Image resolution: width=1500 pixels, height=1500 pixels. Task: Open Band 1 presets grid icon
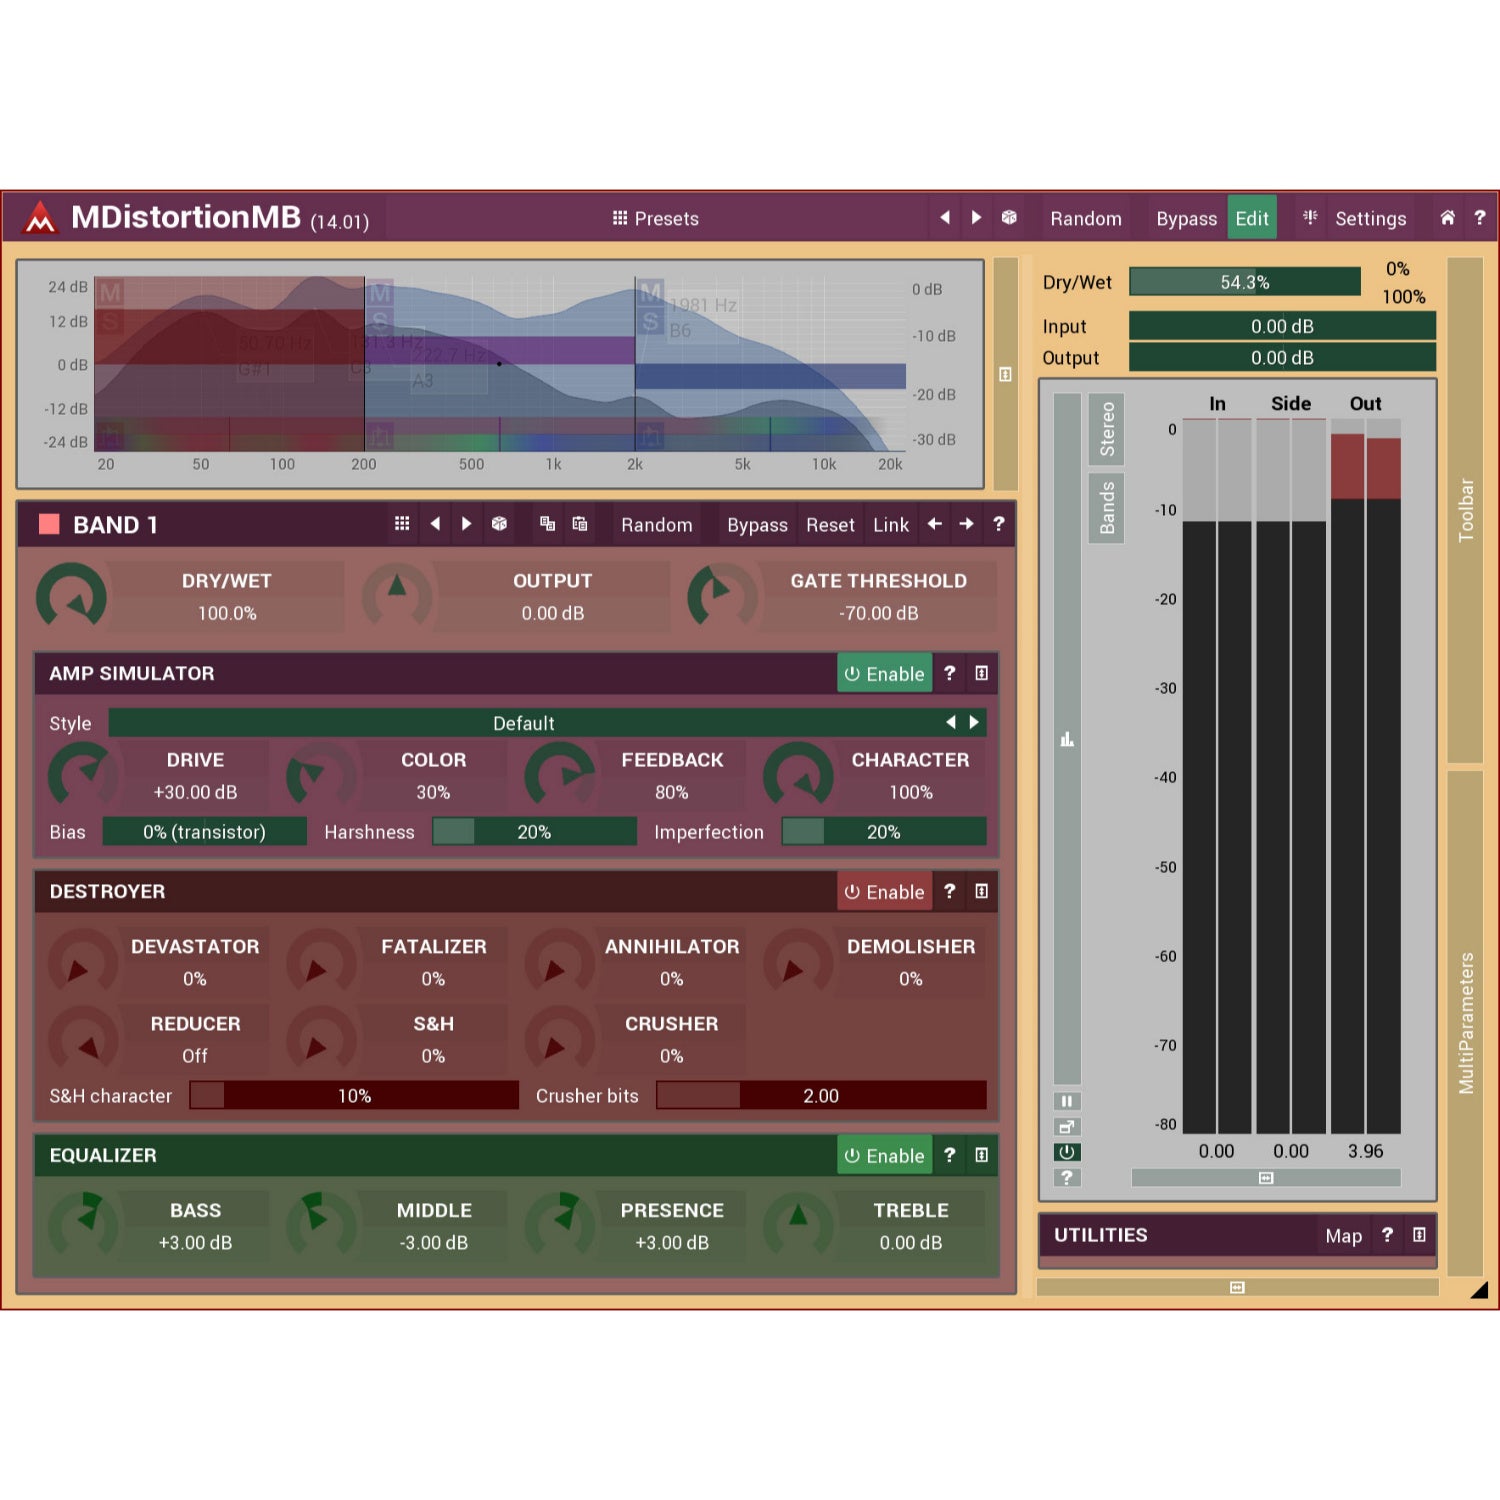point(402,524)
